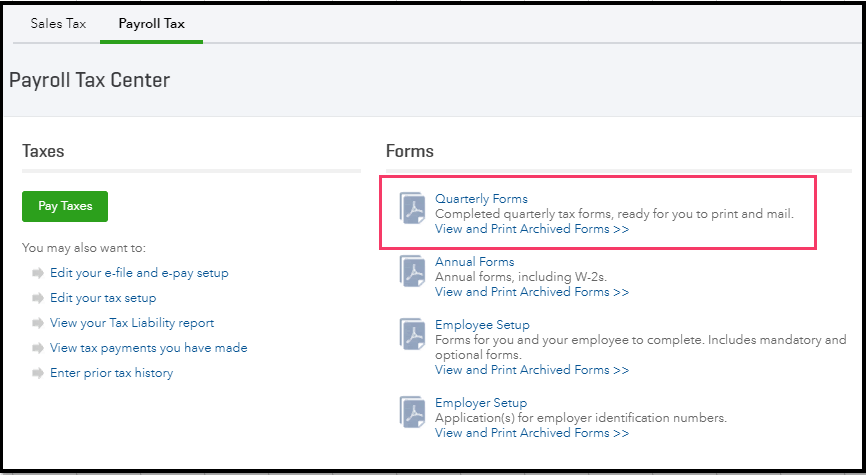This screenshot has height=475, width=866.
Task: Click arrow icon beside Enter prior tax history
Action: [38, 373]
